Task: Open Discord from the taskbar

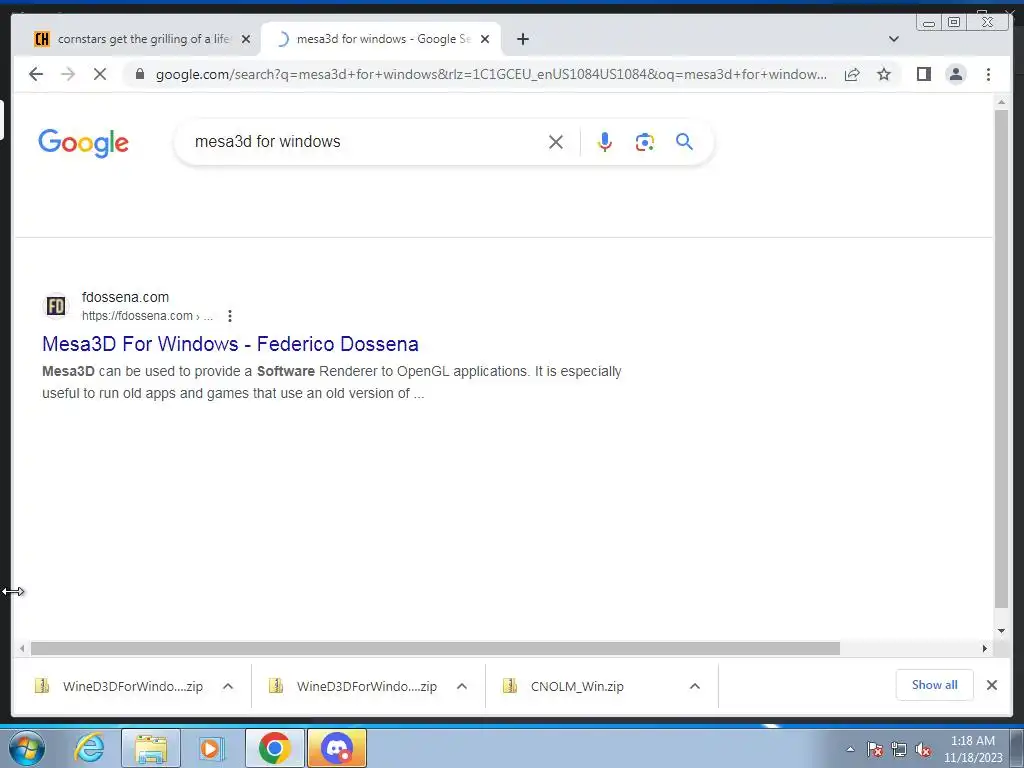Action: pyautogui.click(x=337, y=748)
